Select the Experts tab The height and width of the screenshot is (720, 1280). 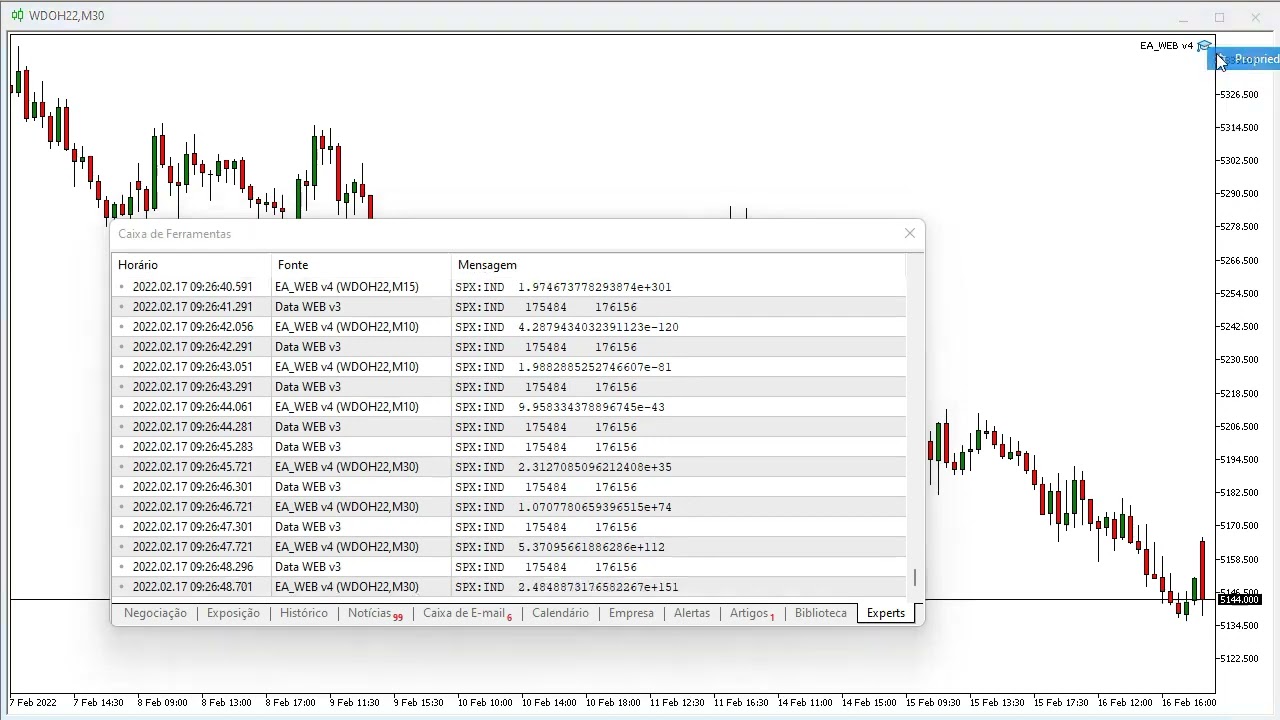pos(886,613)
